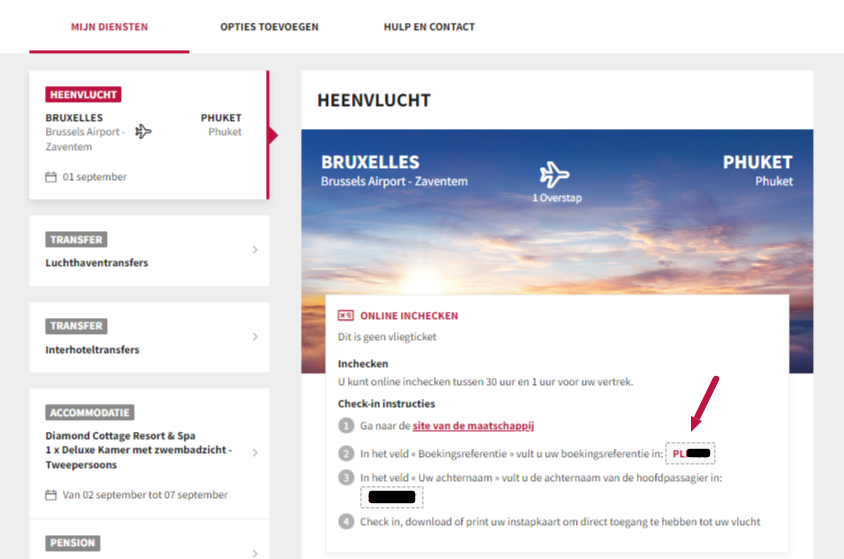Switch to the Opties Toevoegen tab

pos(269,27)
